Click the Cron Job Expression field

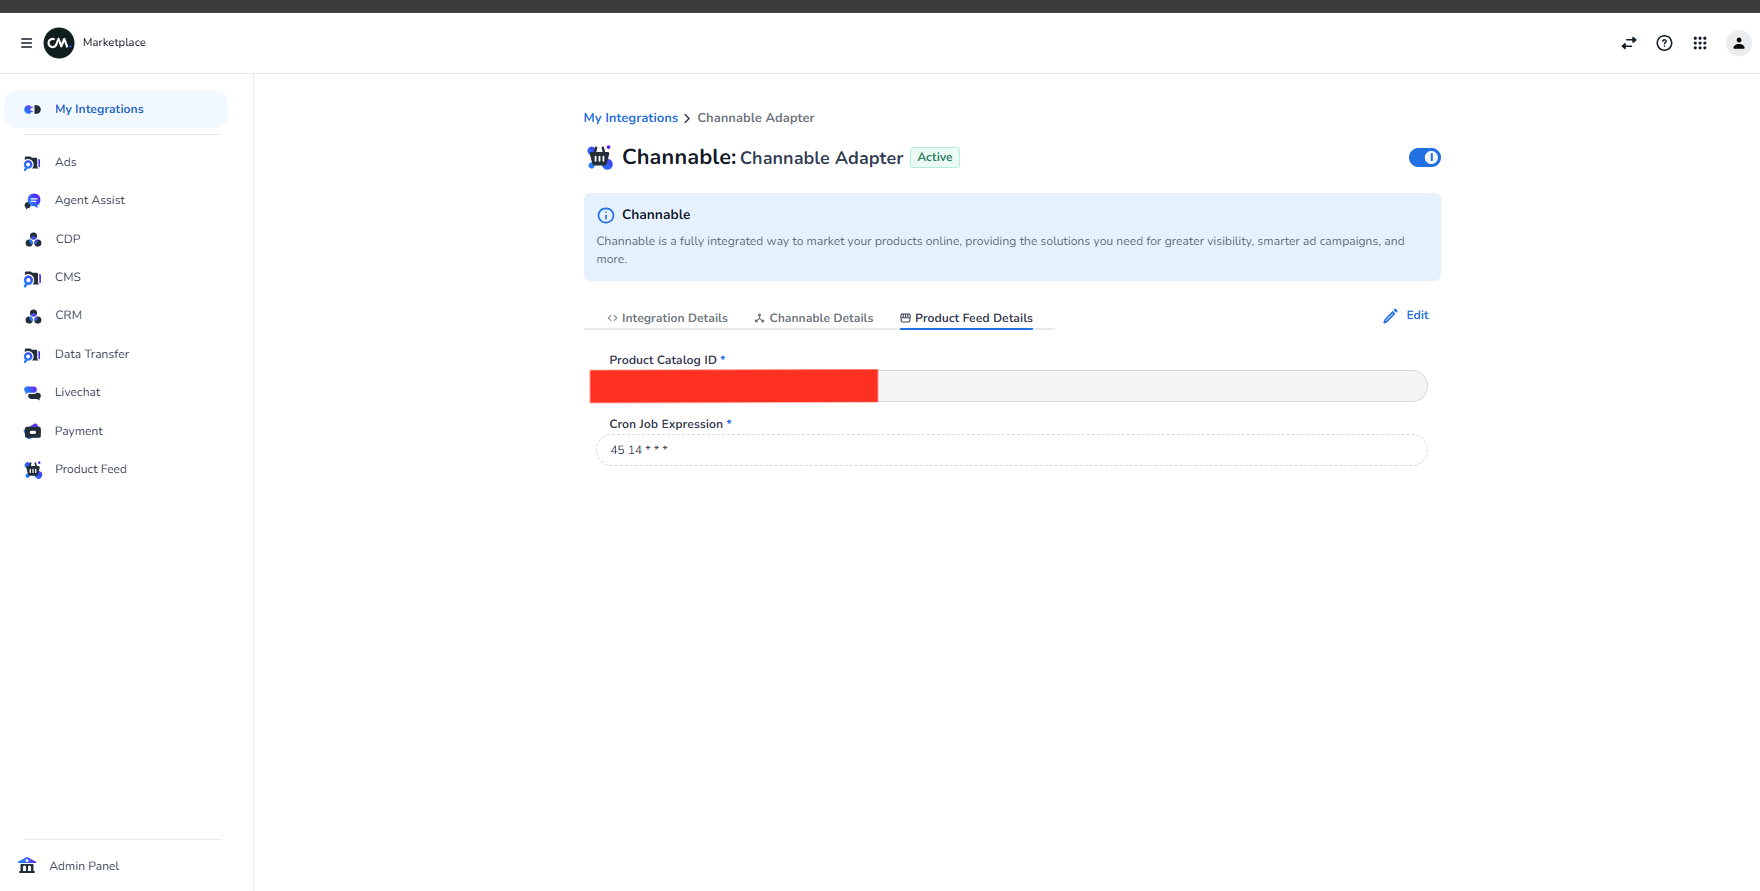(x=1011, y=450)
